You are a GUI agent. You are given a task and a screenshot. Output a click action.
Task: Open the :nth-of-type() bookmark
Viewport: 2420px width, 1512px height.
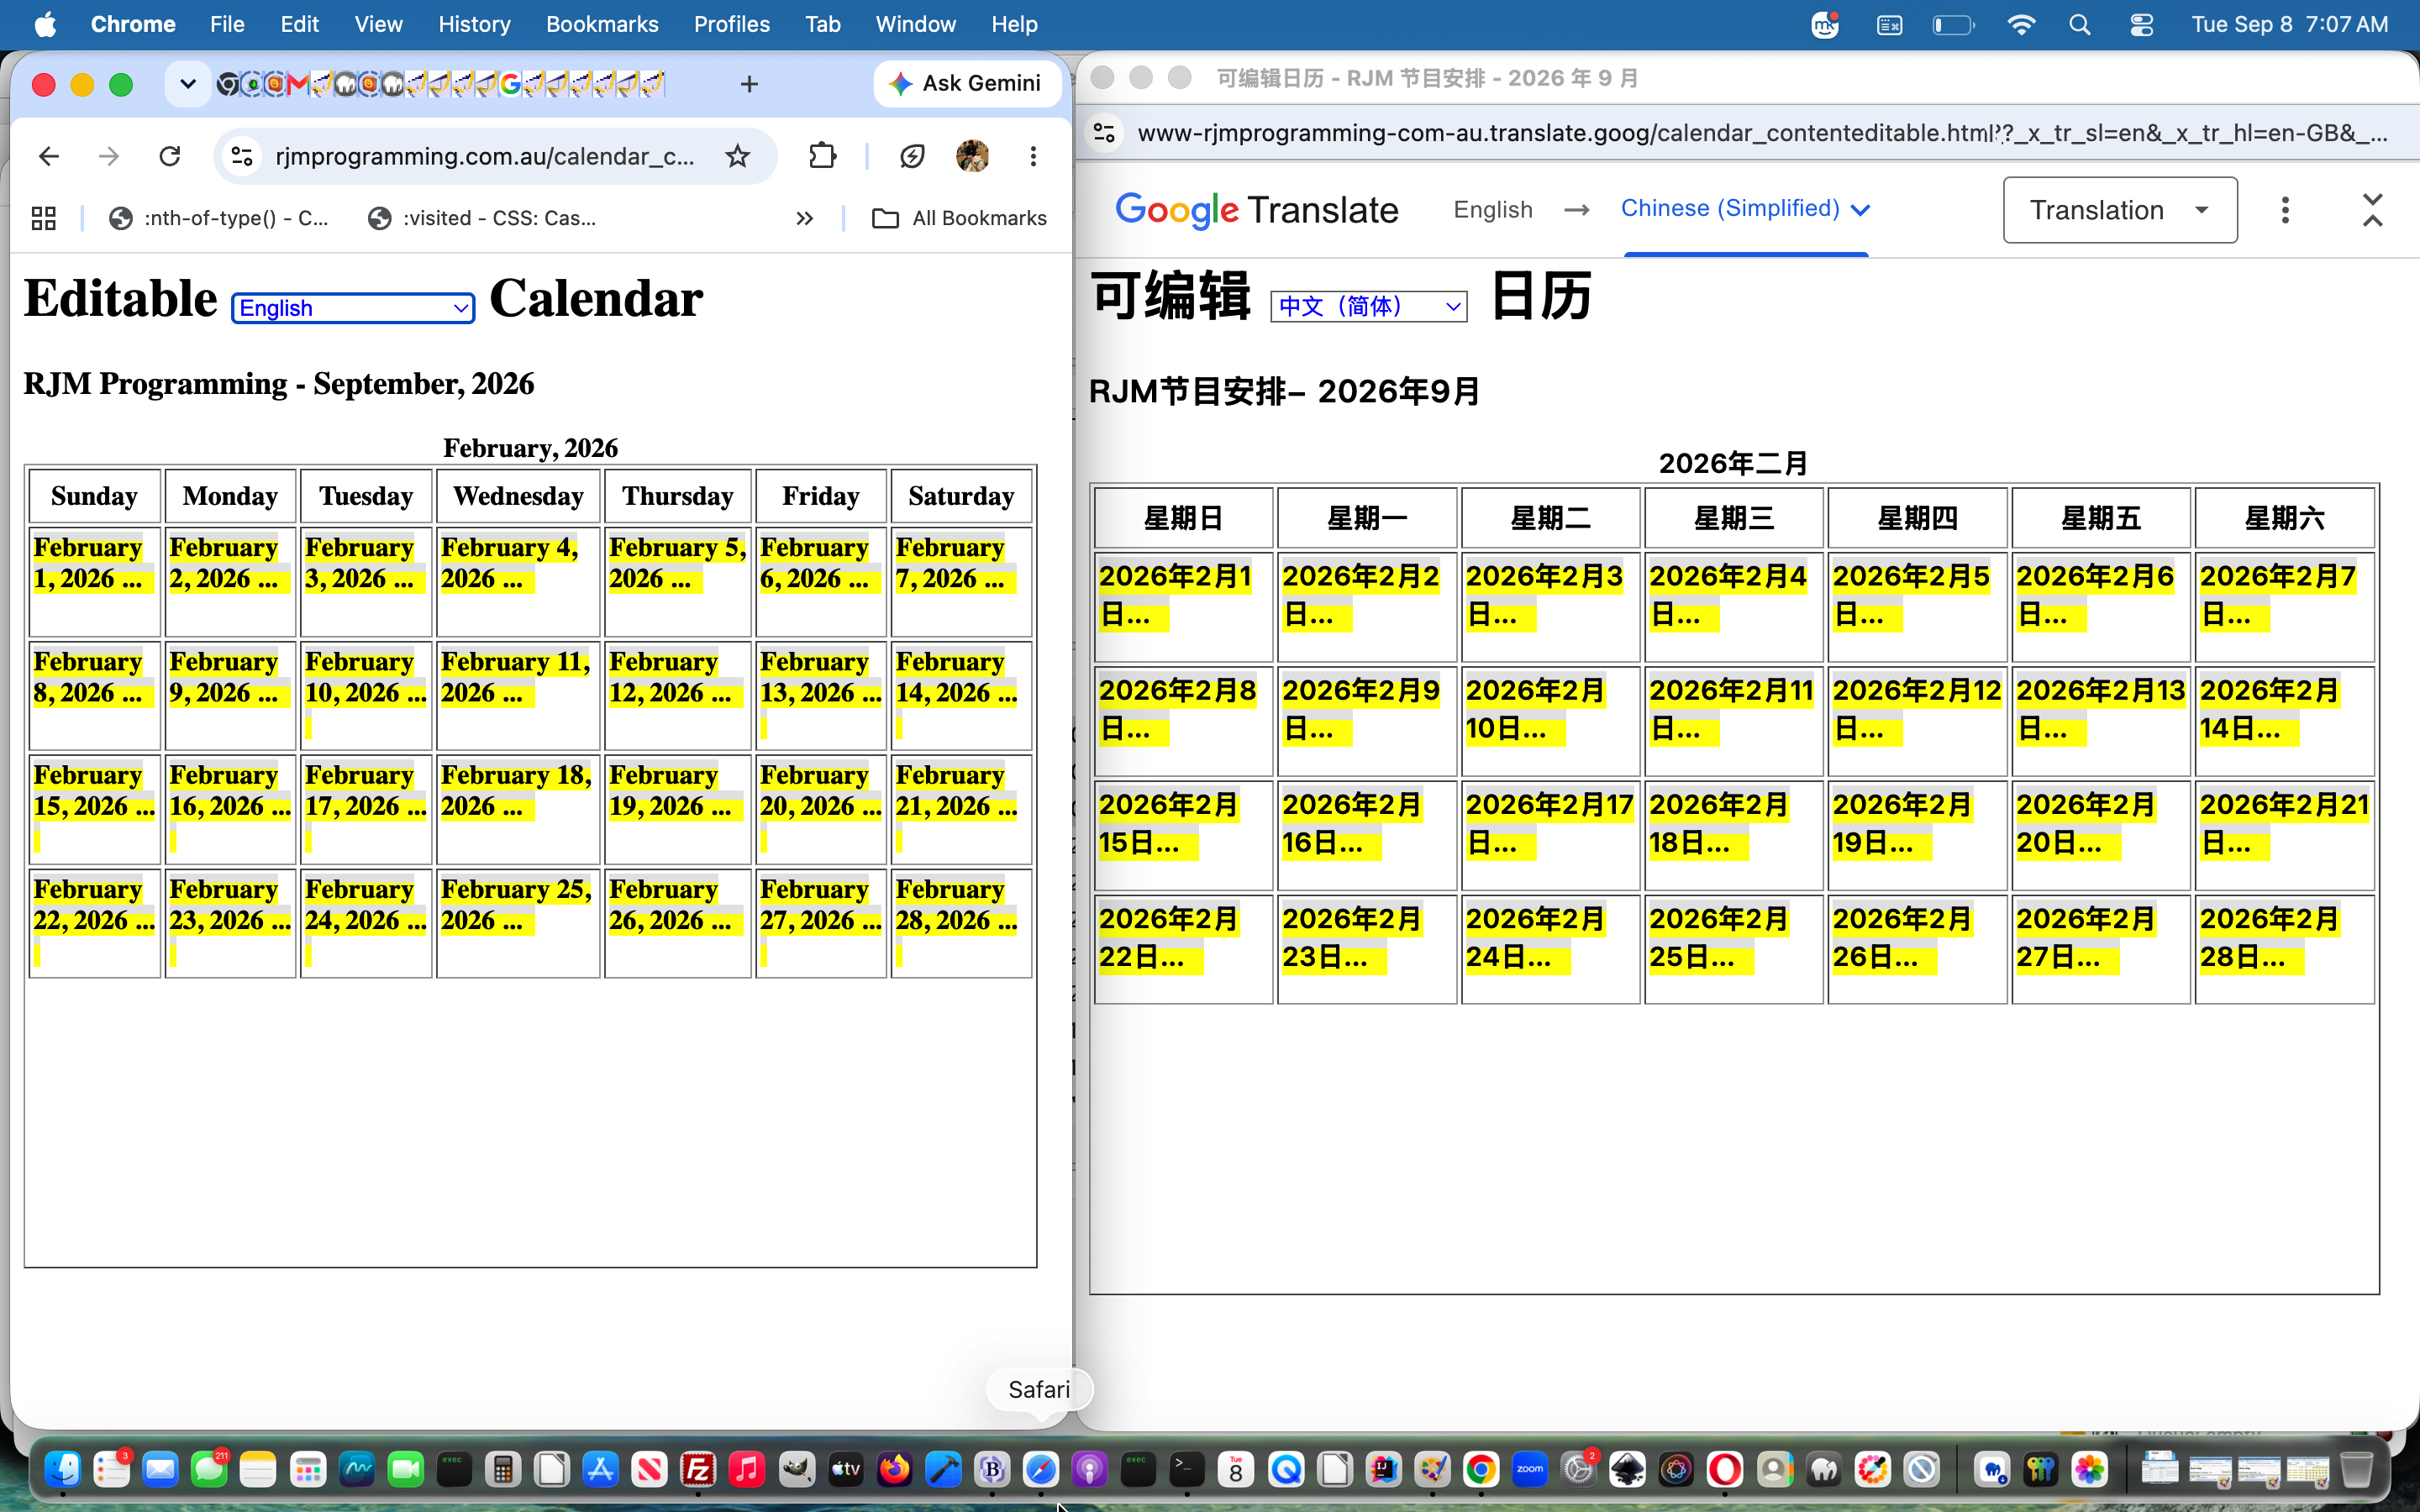219,218
